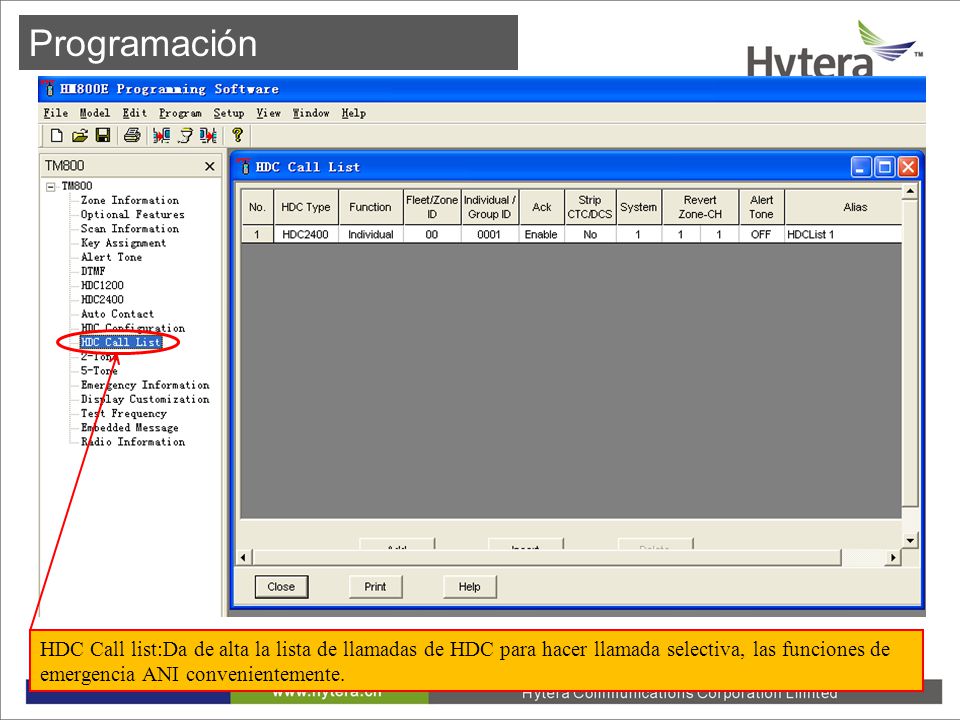
Task: Collapse the TM800 tree root node
Action: pos(51,187)
